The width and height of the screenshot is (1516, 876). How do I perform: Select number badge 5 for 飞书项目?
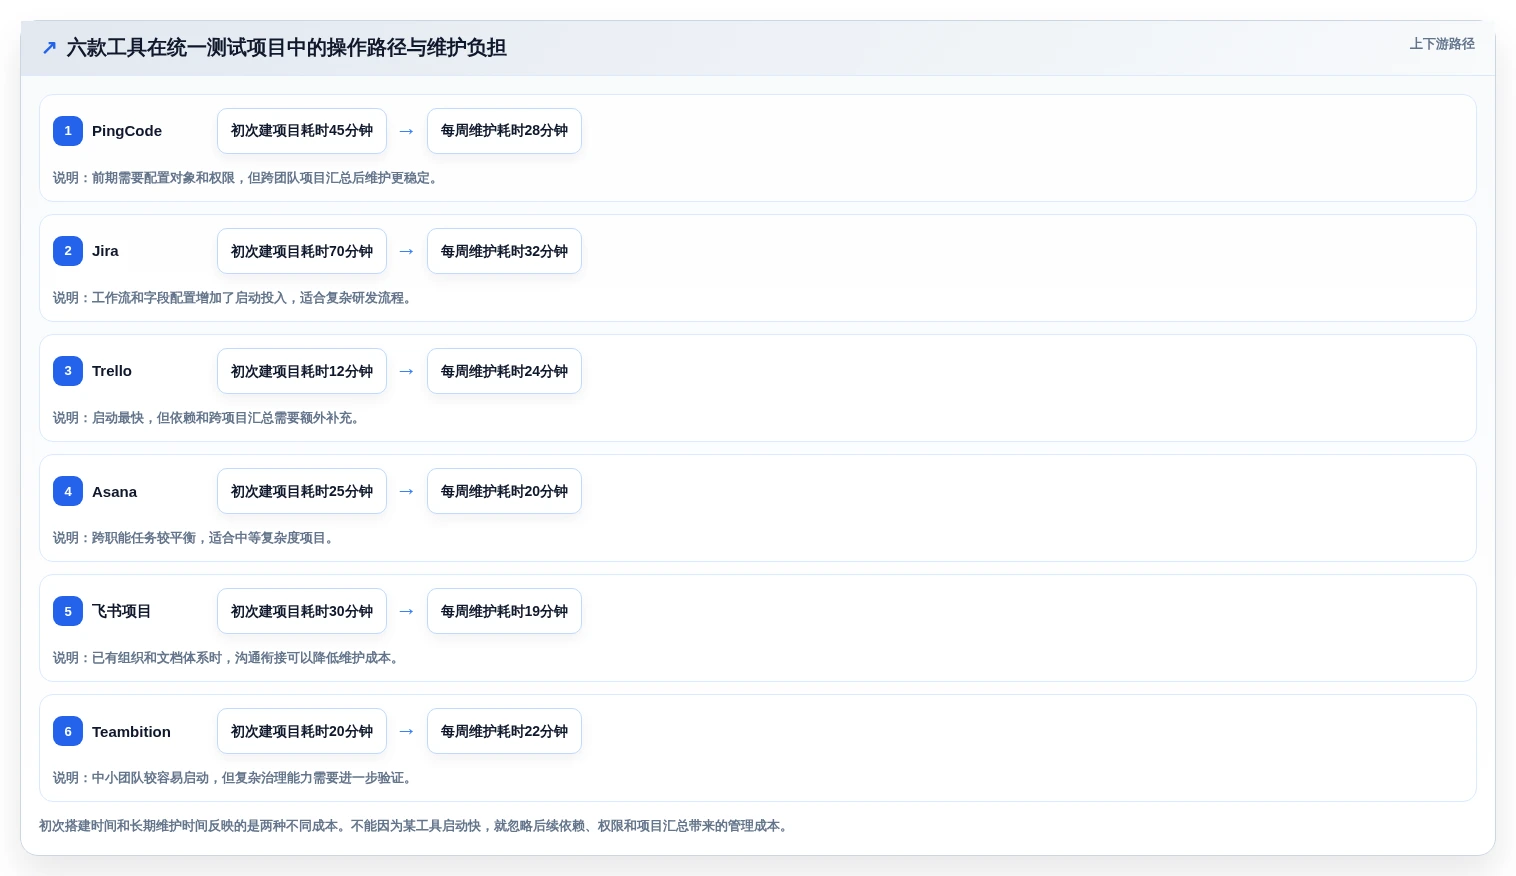tap(68, 611)
